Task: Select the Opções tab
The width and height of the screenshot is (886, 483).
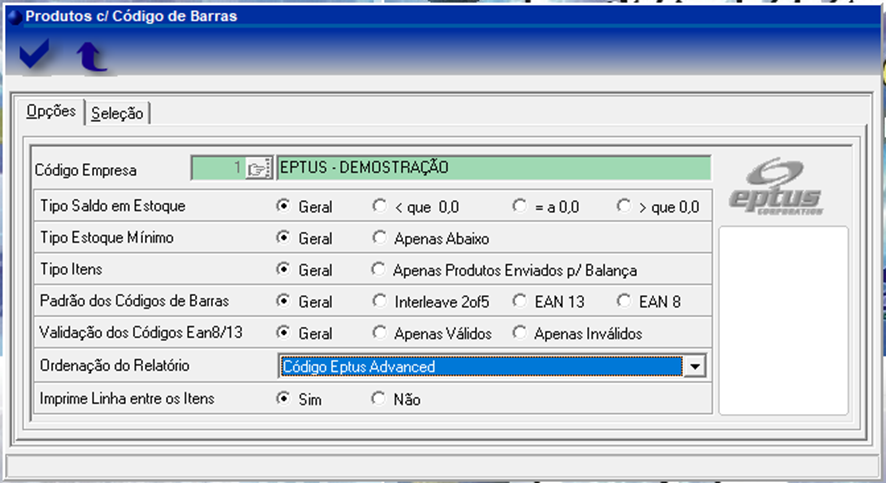Action: [x=51, y=112]
